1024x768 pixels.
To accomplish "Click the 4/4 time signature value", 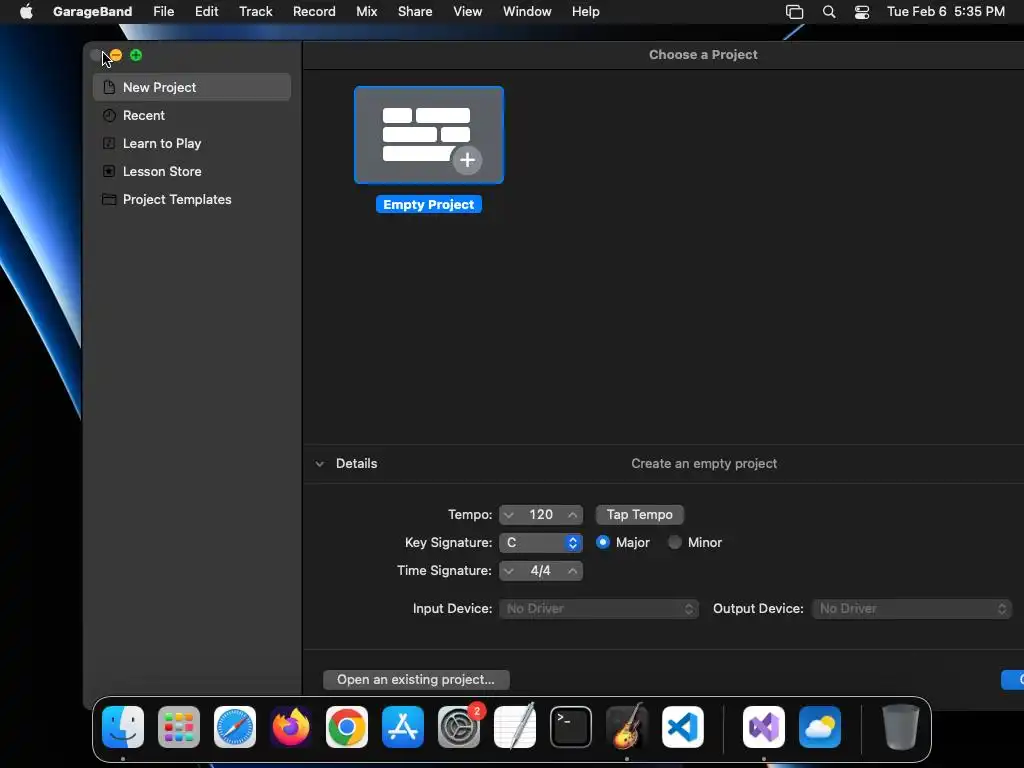I will 541,571.
